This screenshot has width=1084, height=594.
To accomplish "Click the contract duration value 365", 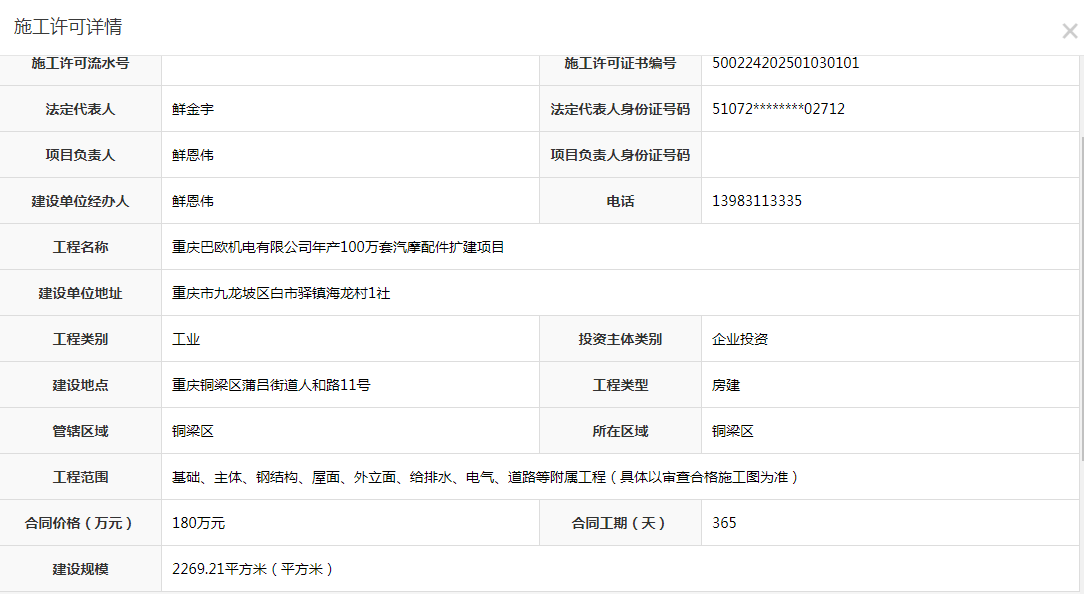I will coord(724,523).
